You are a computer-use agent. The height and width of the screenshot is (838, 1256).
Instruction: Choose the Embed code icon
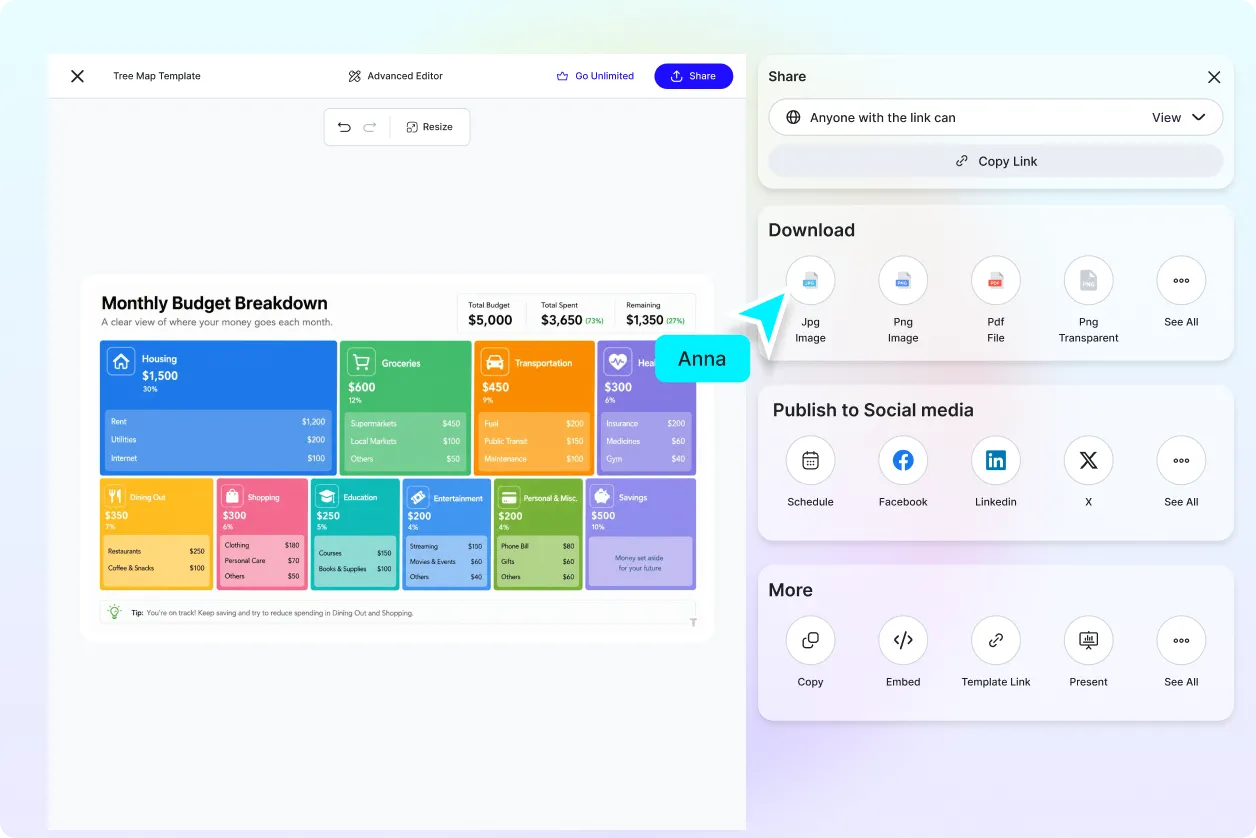[903, 641]
